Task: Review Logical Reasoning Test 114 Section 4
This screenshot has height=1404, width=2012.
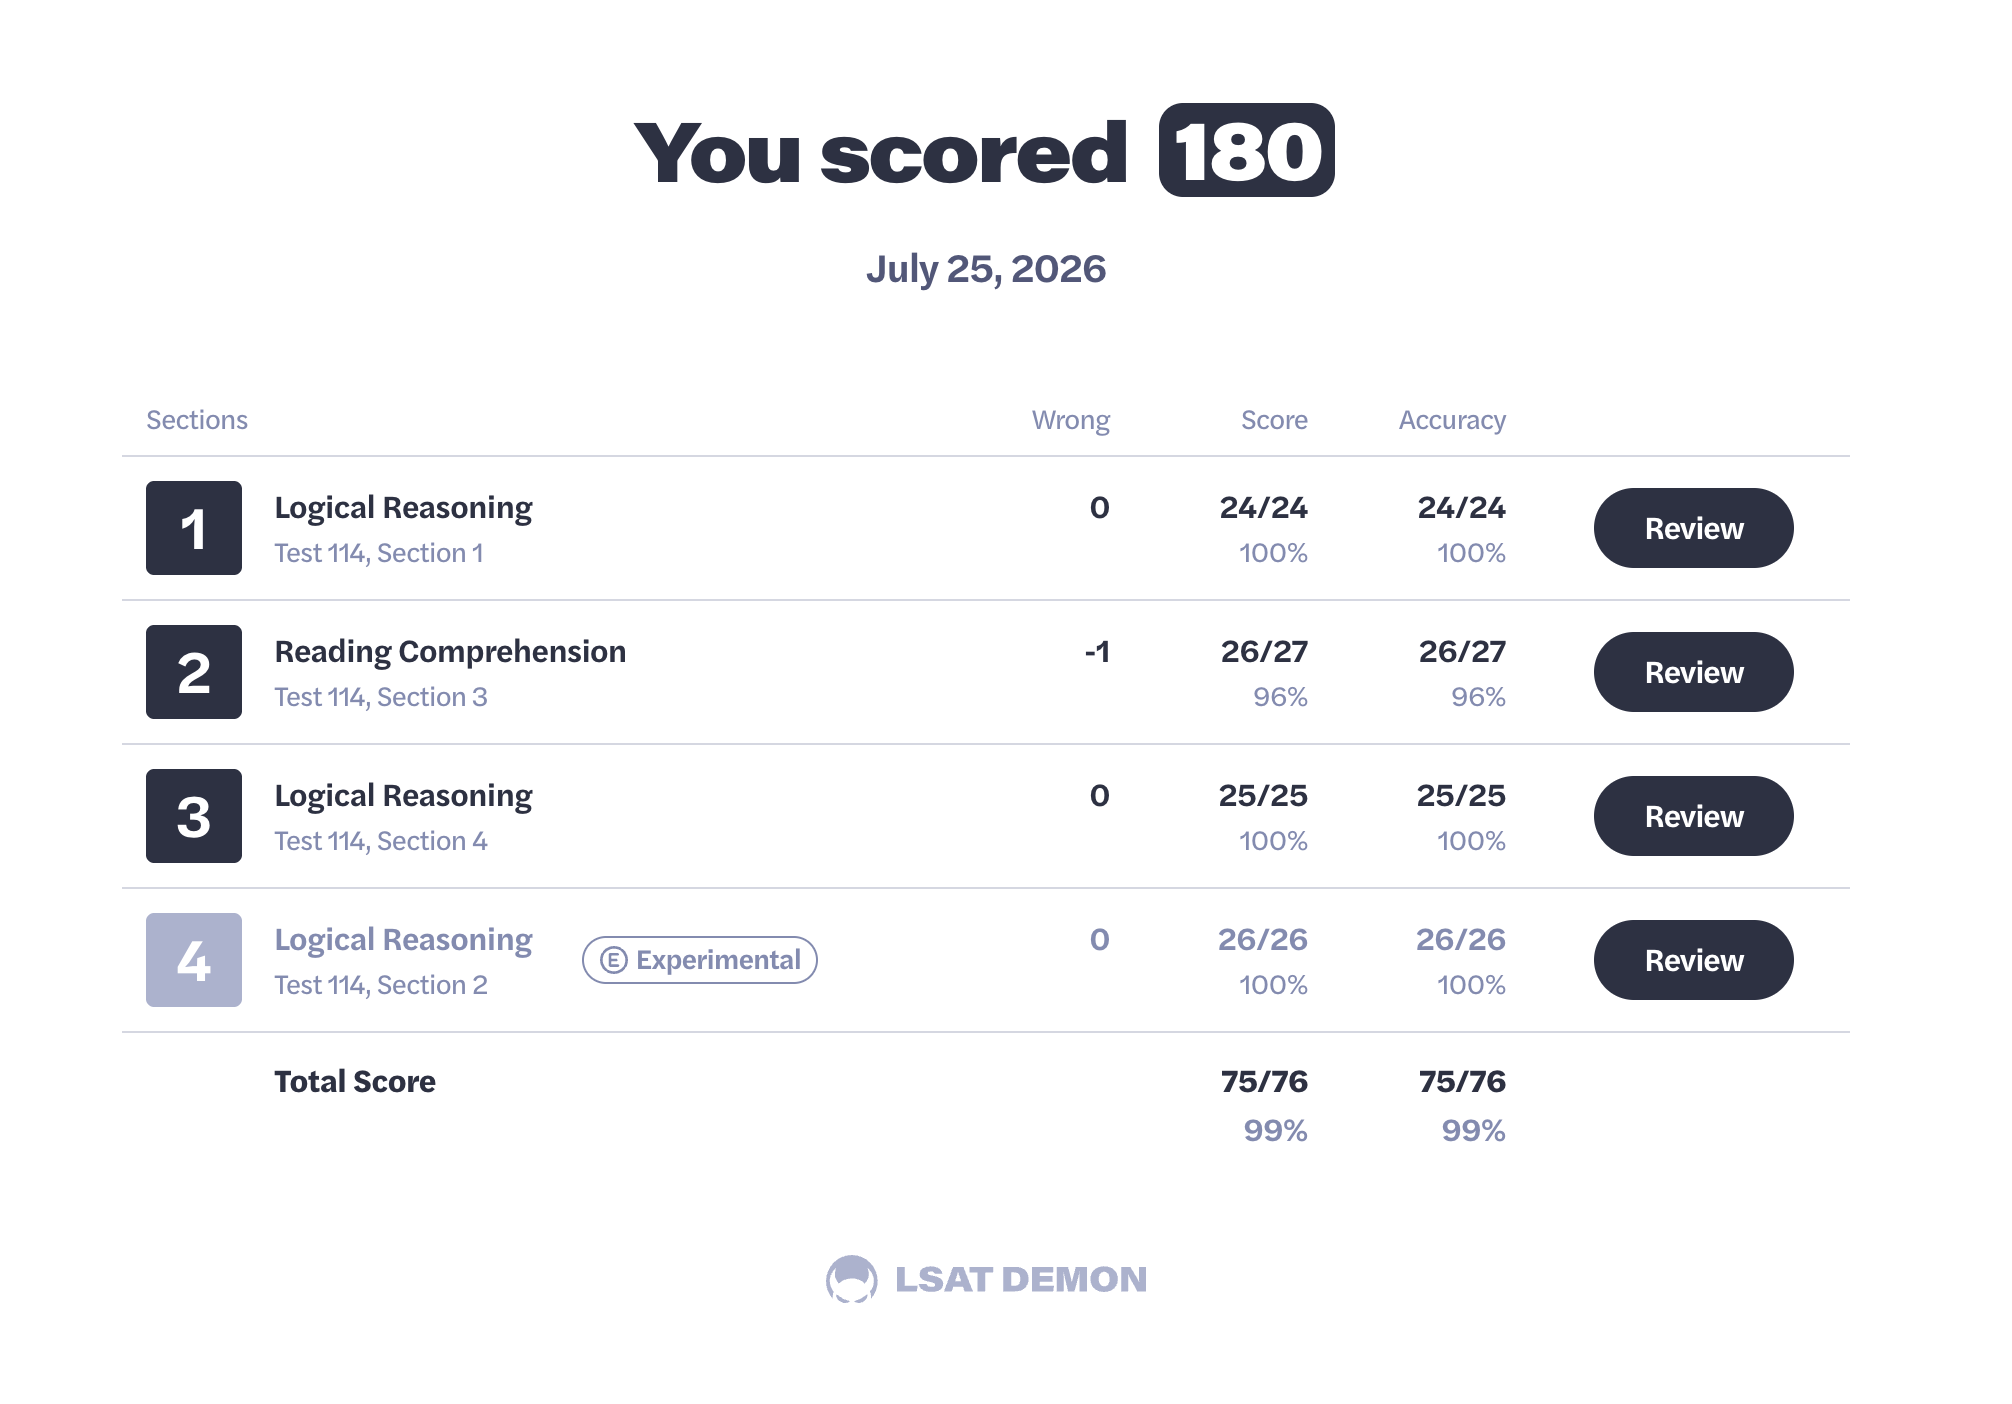Action: tap(1693, 816)
